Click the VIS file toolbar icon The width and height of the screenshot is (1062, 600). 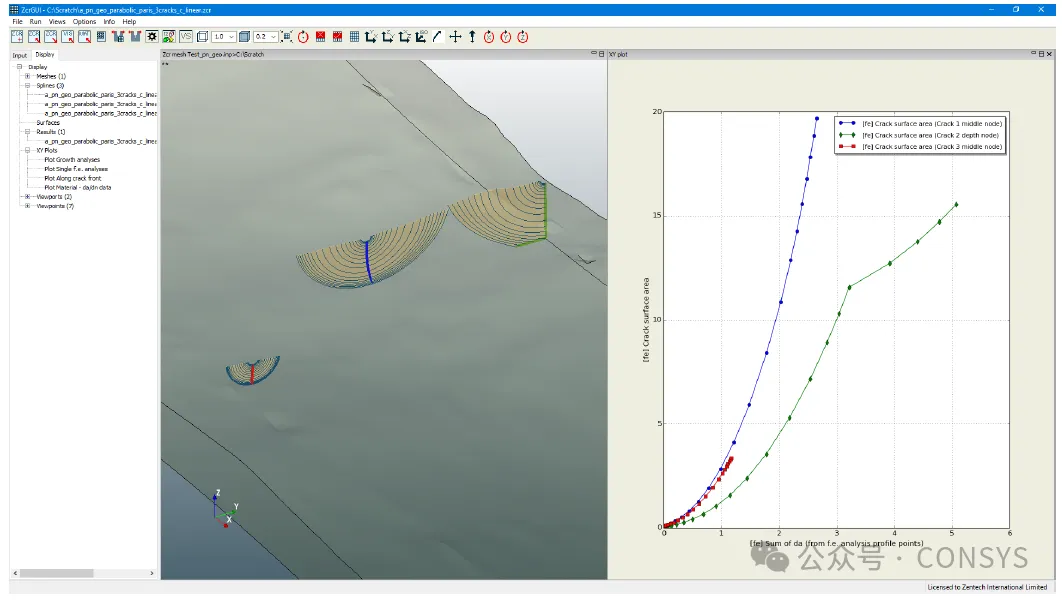pyautogui.click(x=68, y=37)
